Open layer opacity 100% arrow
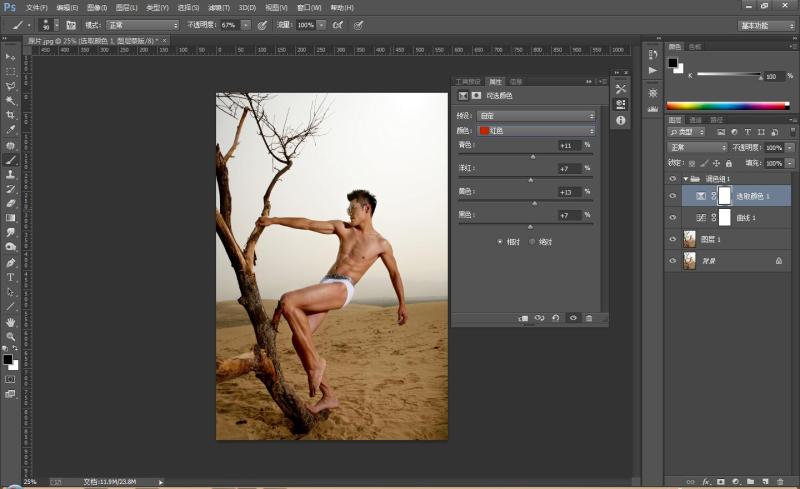The height and width of the screenshot is (489, 800). click(x=790, y=148)
